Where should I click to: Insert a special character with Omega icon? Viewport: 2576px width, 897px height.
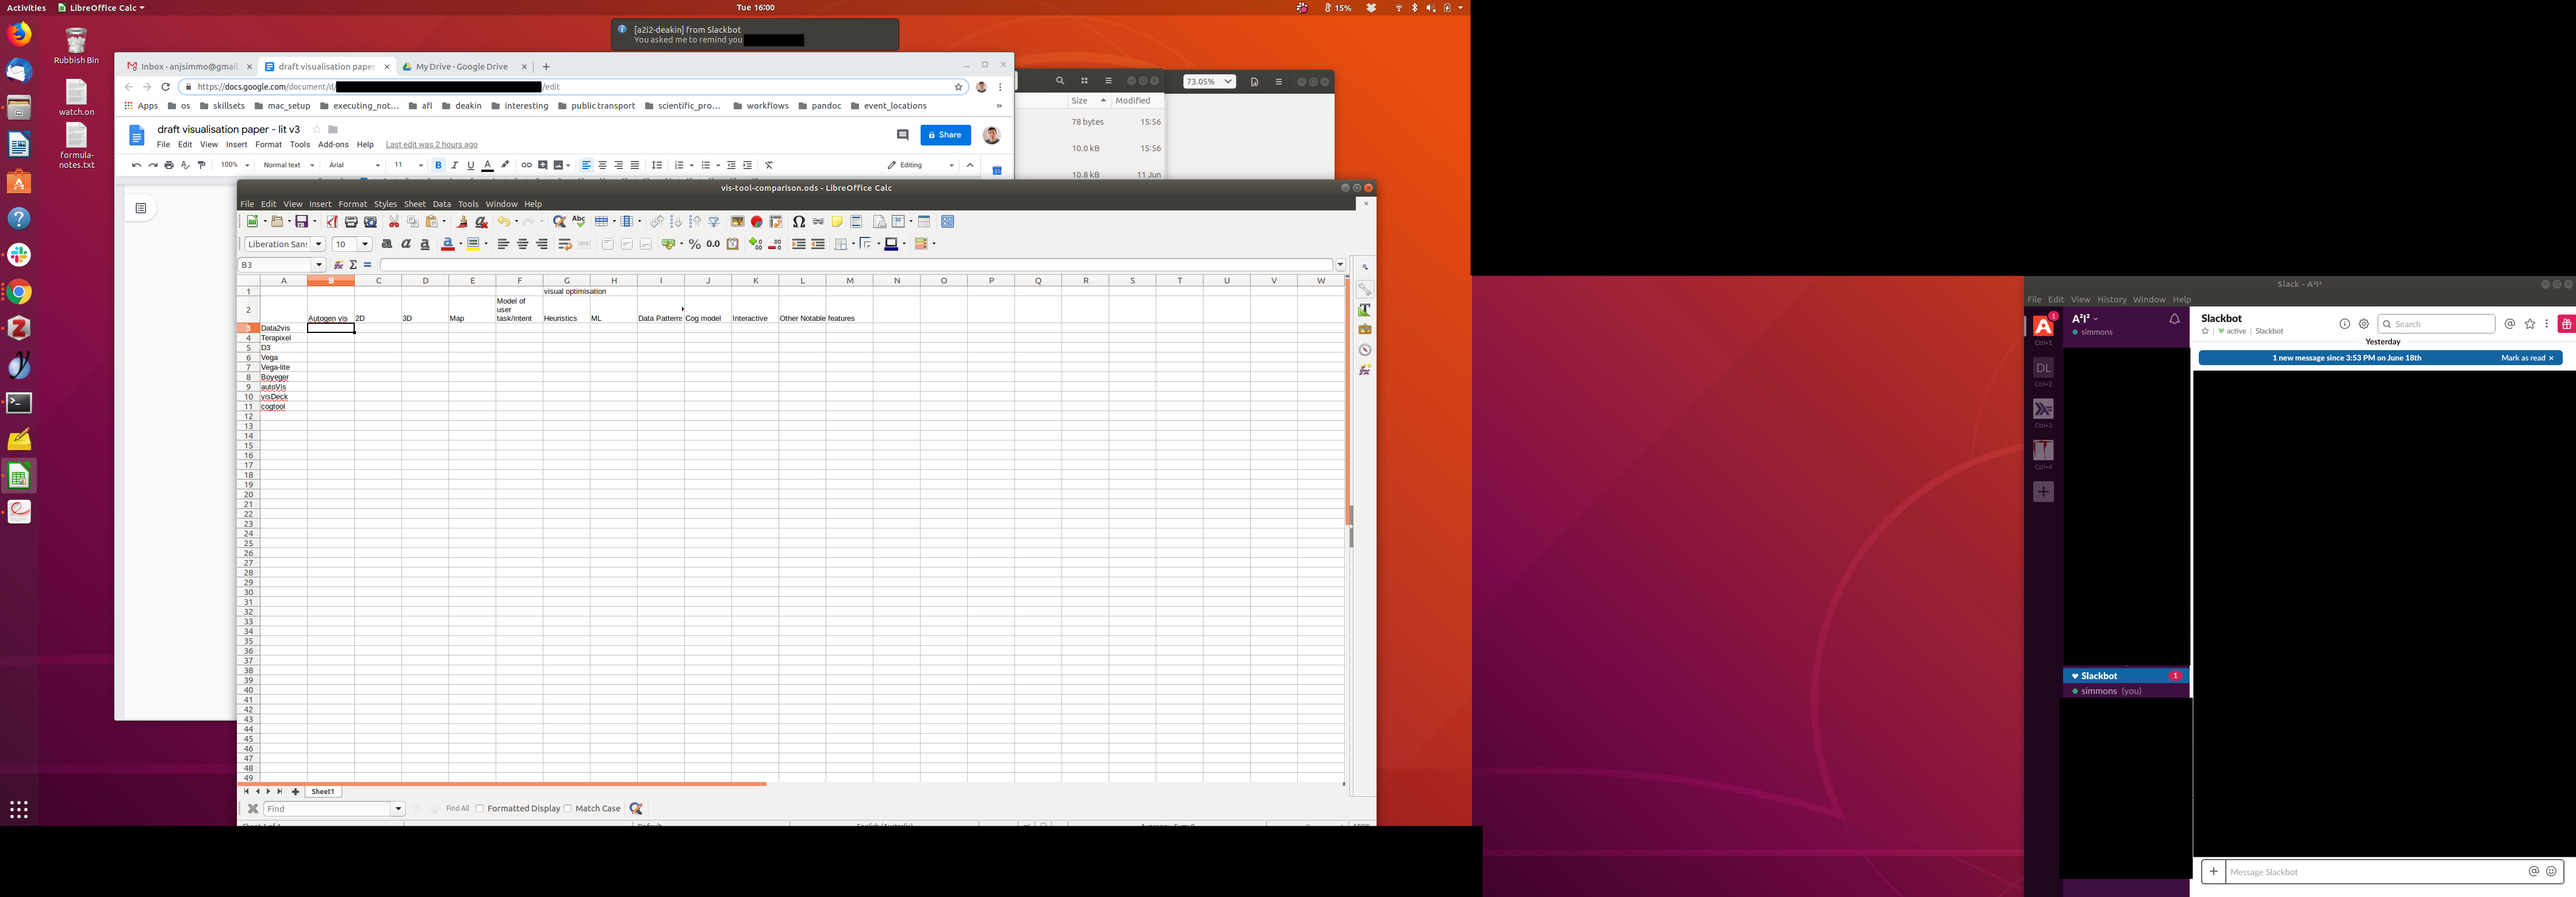click(x=798, y=222)
